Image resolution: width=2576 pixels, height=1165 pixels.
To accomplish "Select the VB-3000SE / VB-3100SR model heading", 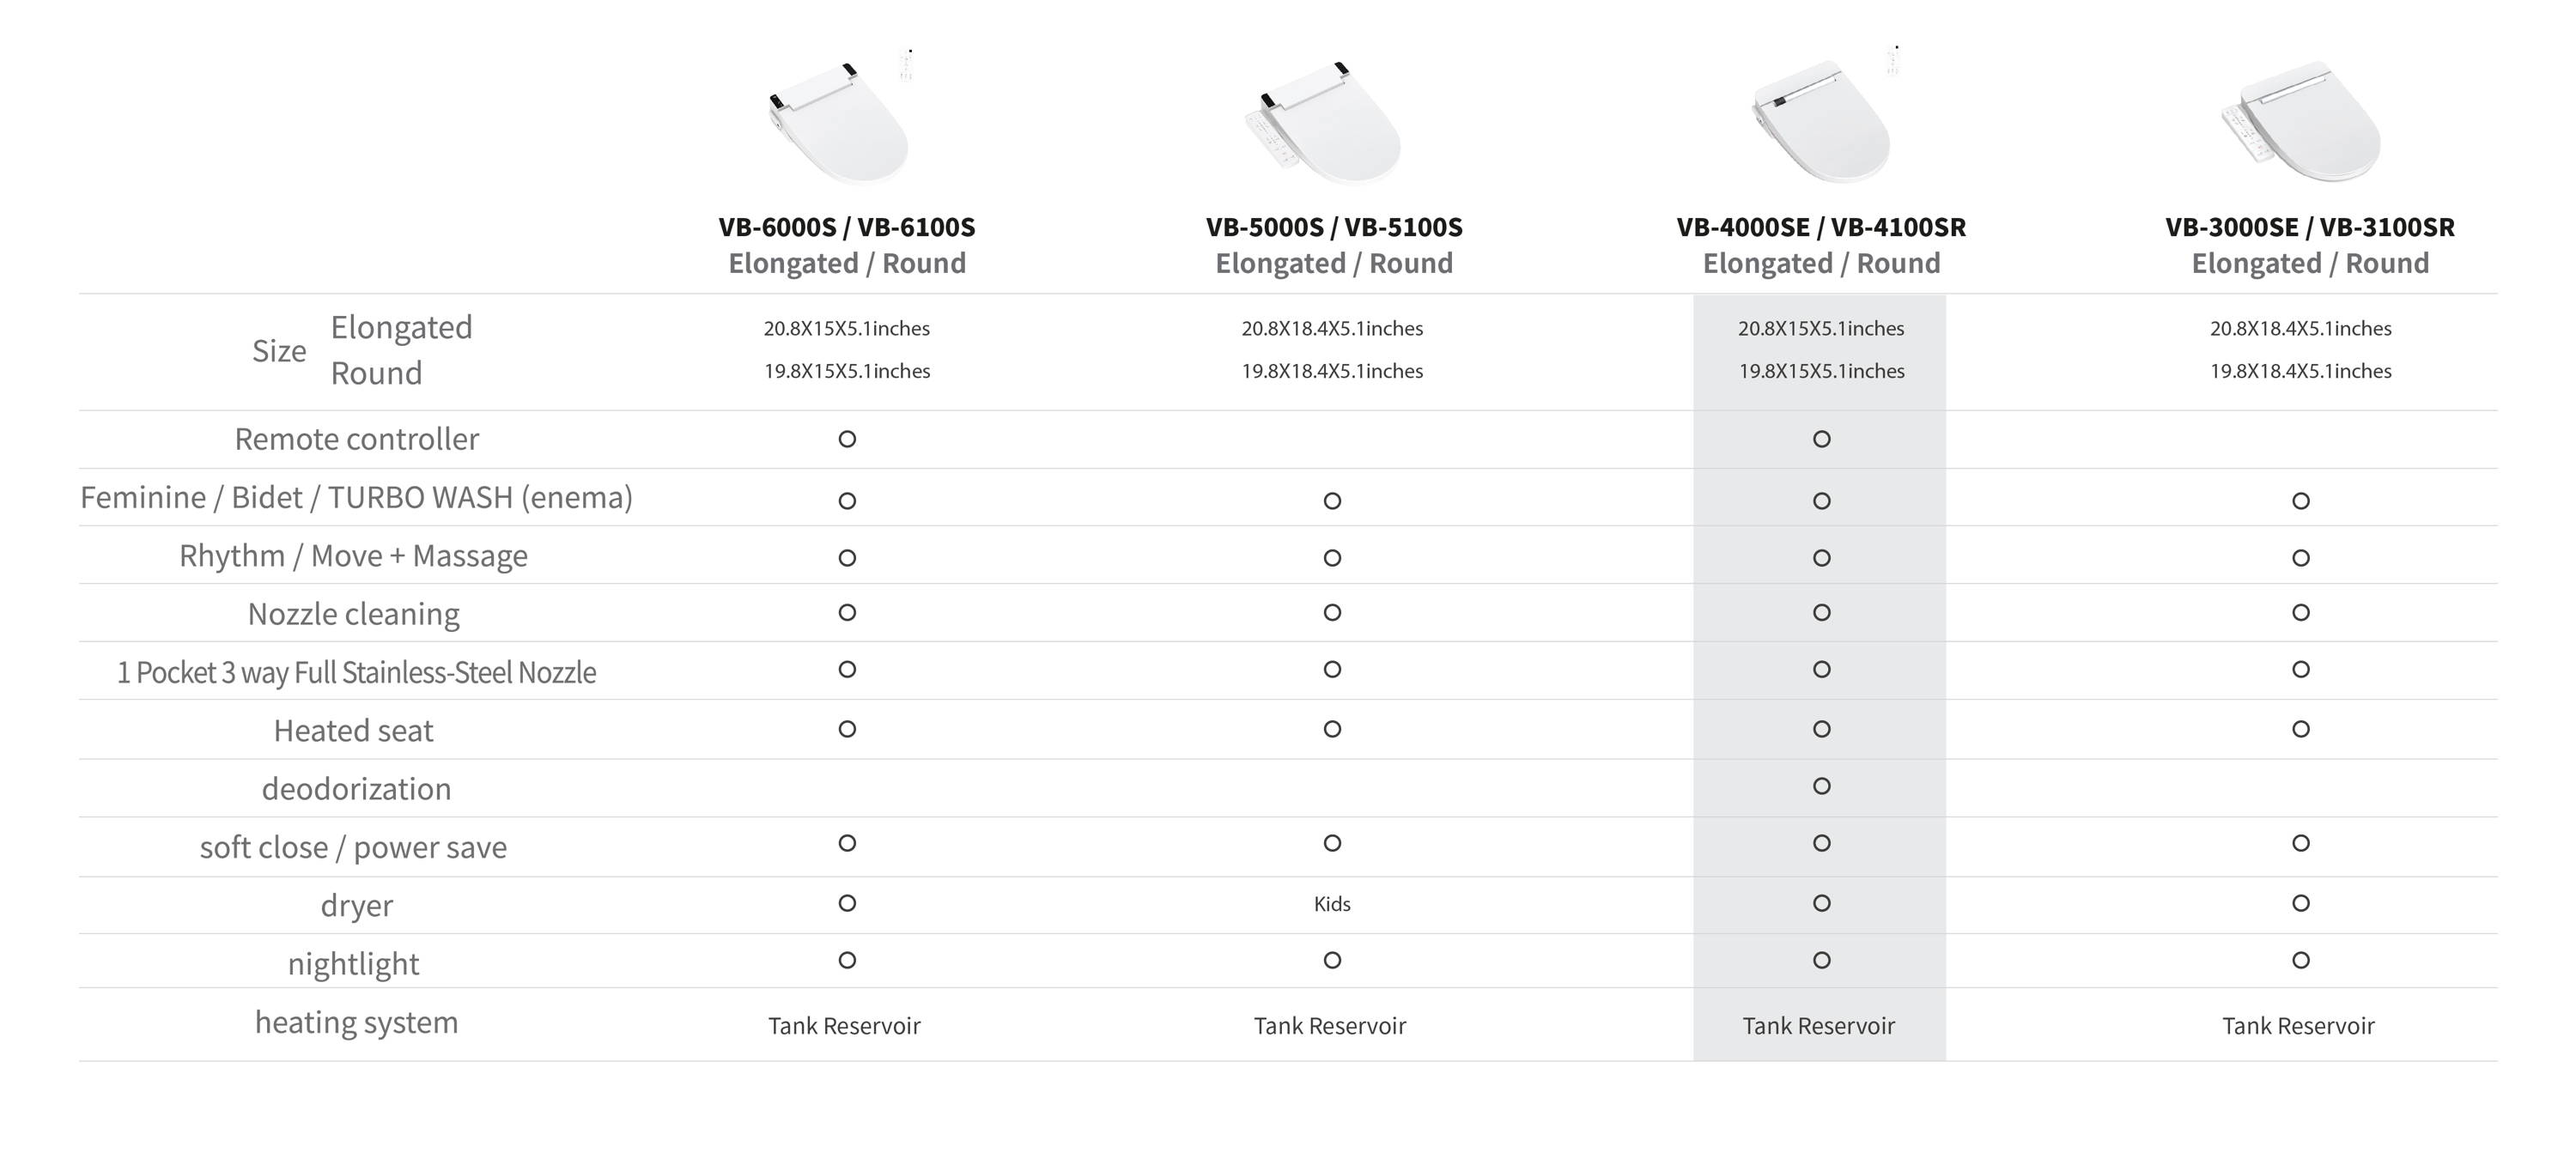I will (x=2310, y=227).
